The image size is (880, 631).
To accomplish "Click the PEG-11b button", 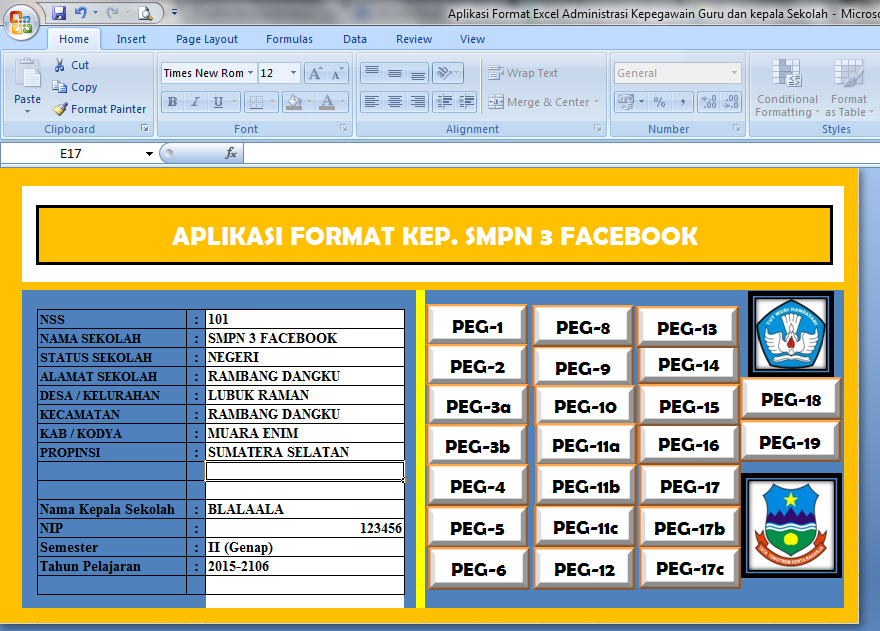I will click(x=585, y=486).
